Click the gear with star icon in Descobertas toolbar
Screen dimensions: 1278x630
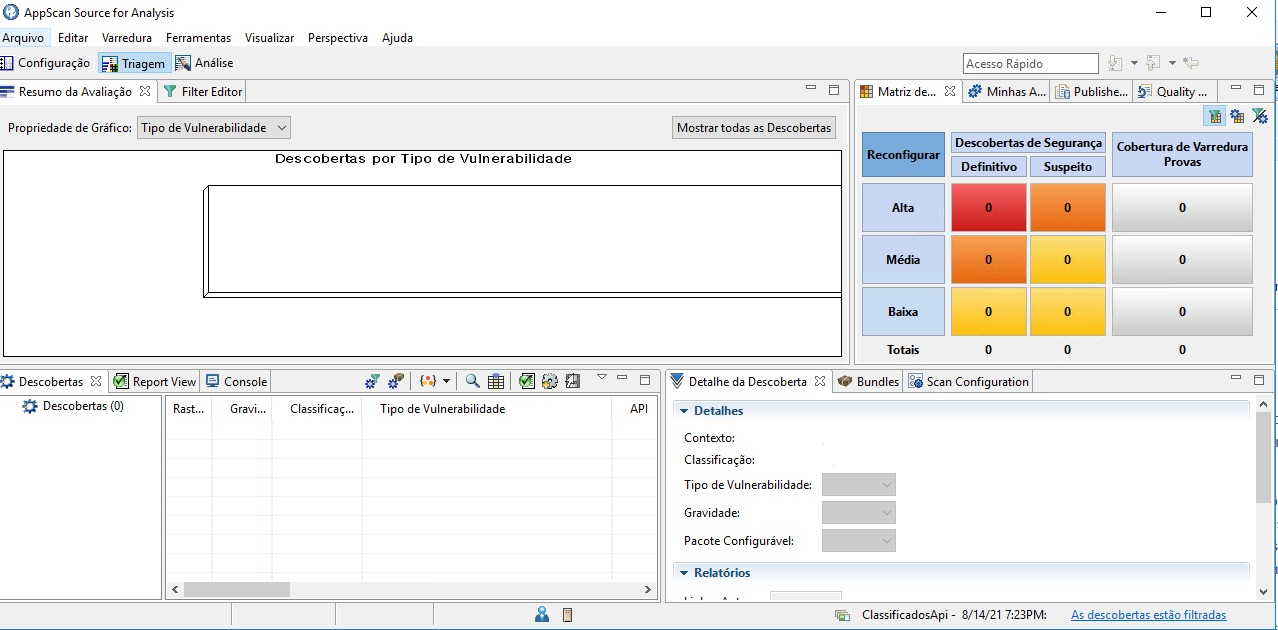click(x=550, y=381)
